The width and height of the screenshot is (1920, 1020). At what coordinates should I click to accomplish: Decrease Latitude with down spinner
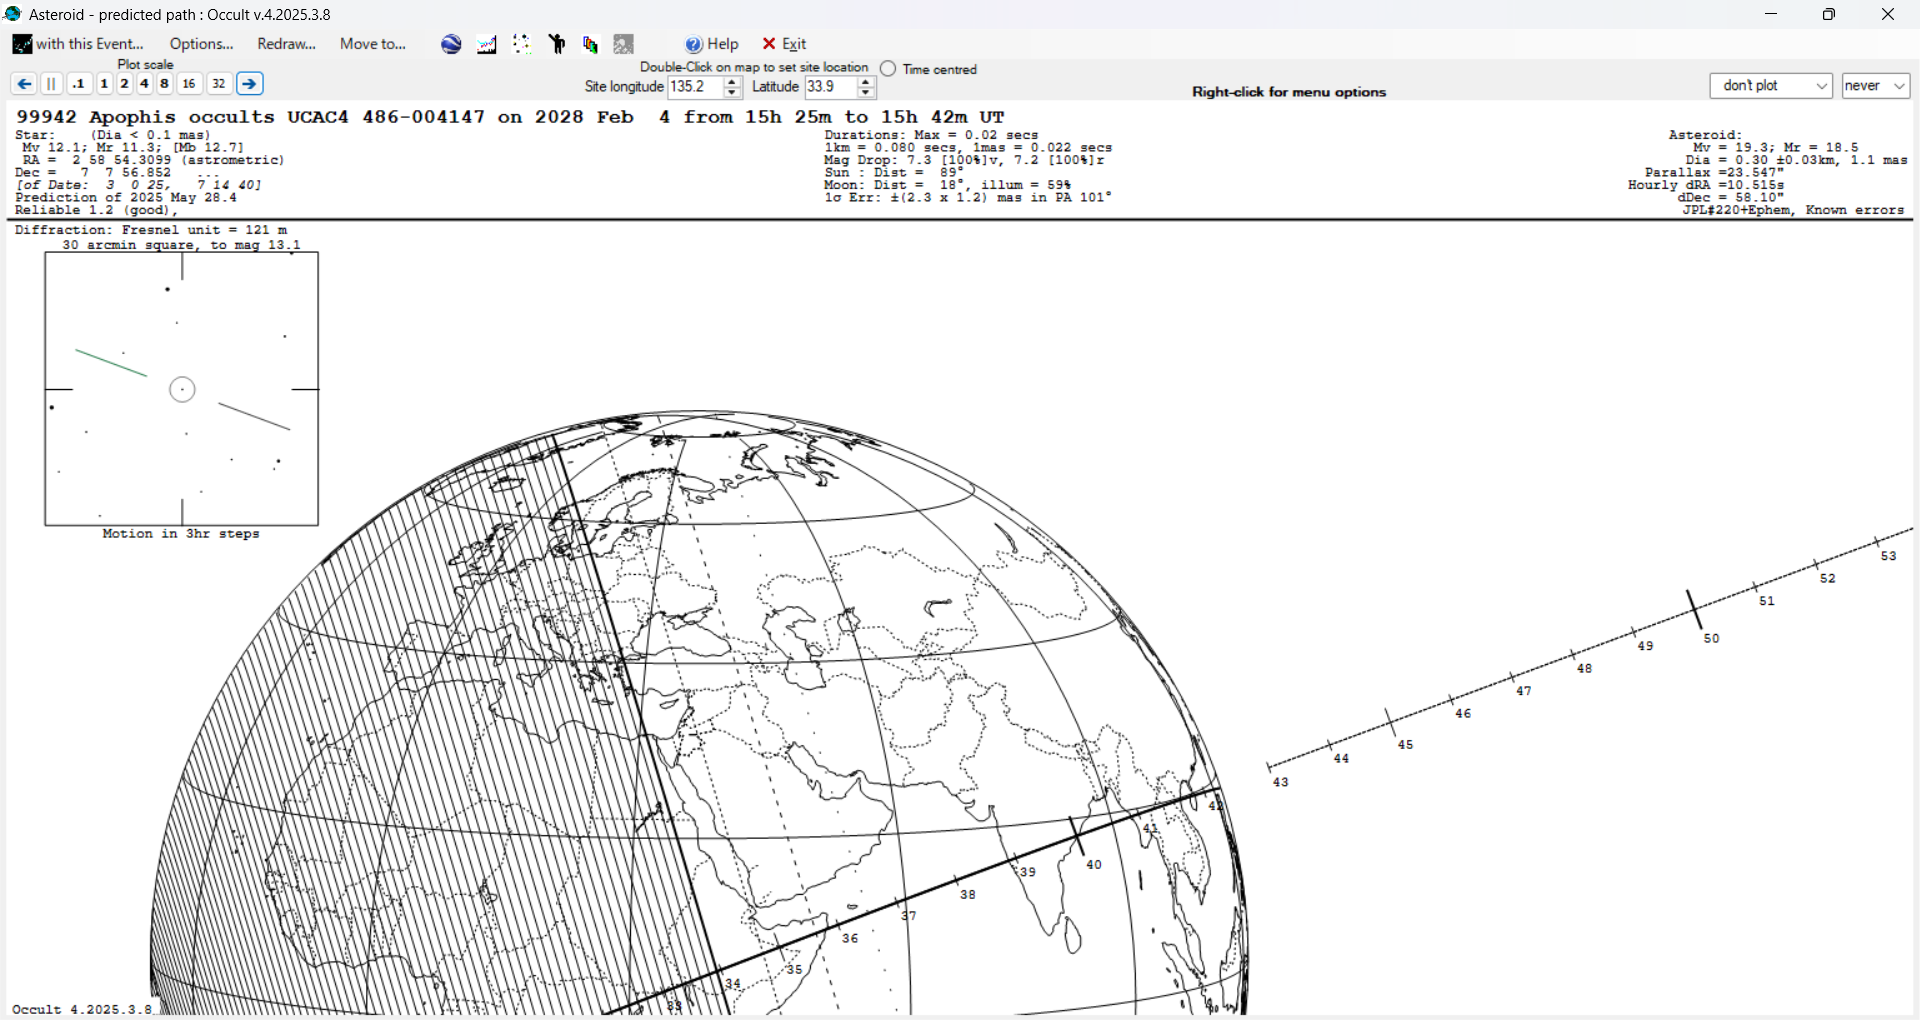point(866,92)
